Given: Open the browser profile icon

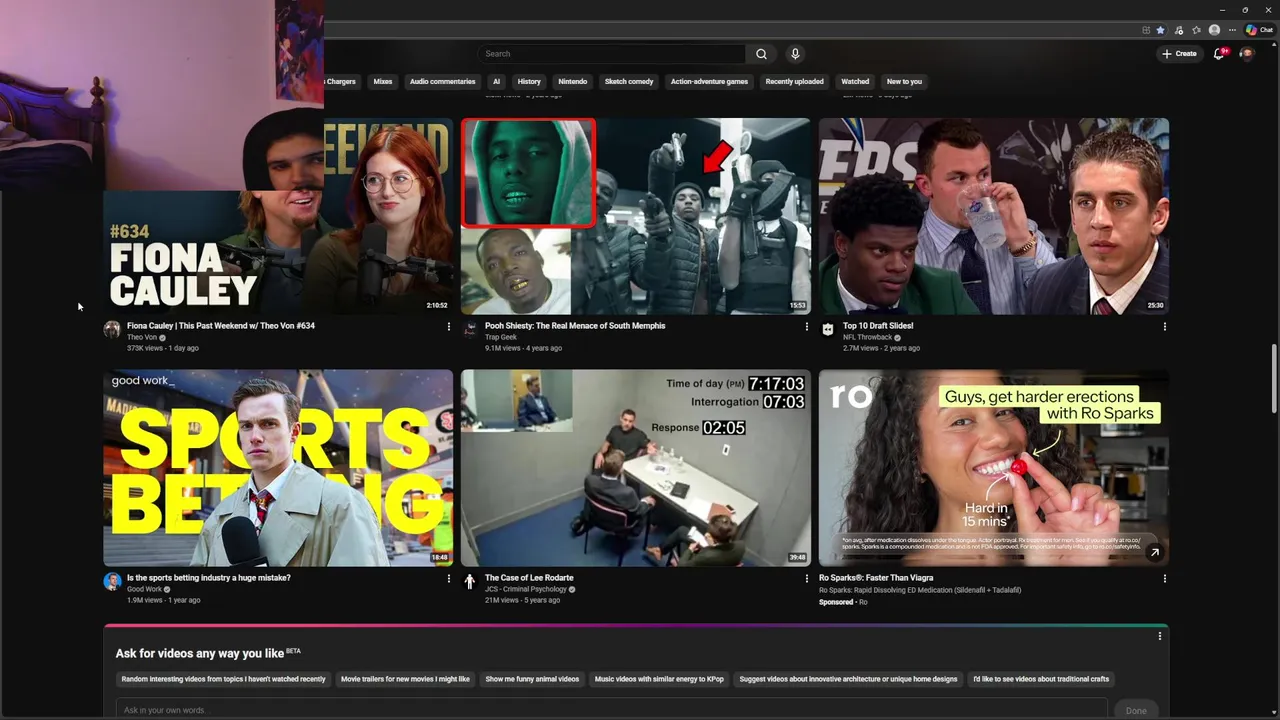Looking at the screenshot, I should (x=1214, y=30).
